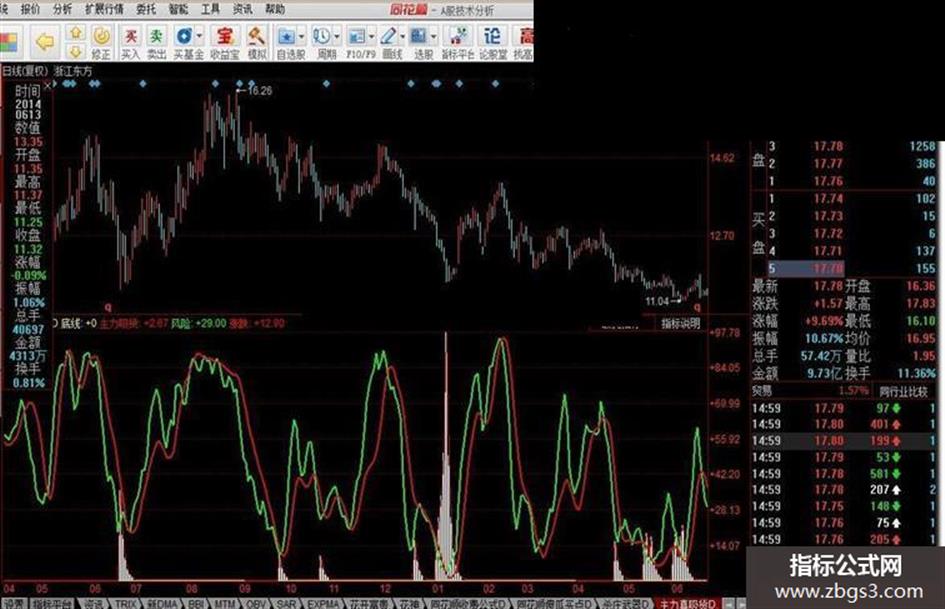Click the small down arrow toolbar icon
This screenshot has width=945, height=609.
tap(75, 51)
